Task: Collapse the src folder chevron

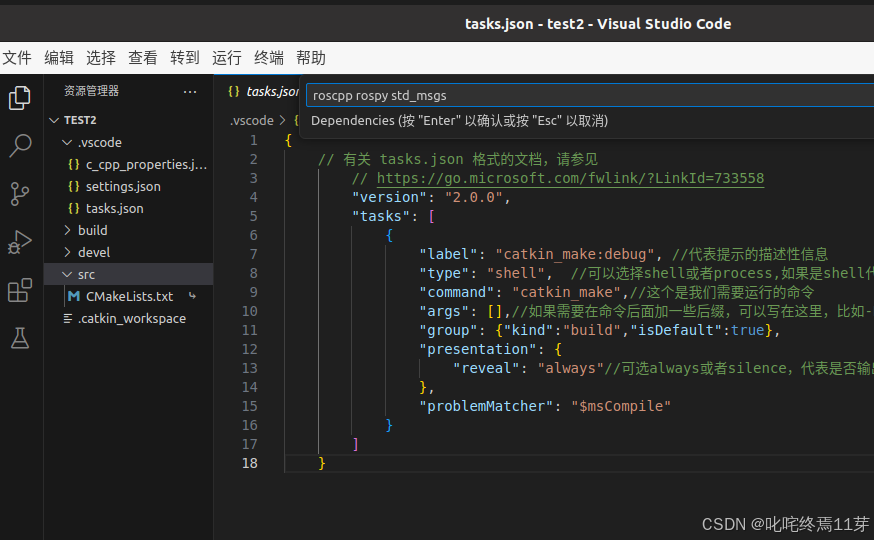Action: (x=67, y=275)
